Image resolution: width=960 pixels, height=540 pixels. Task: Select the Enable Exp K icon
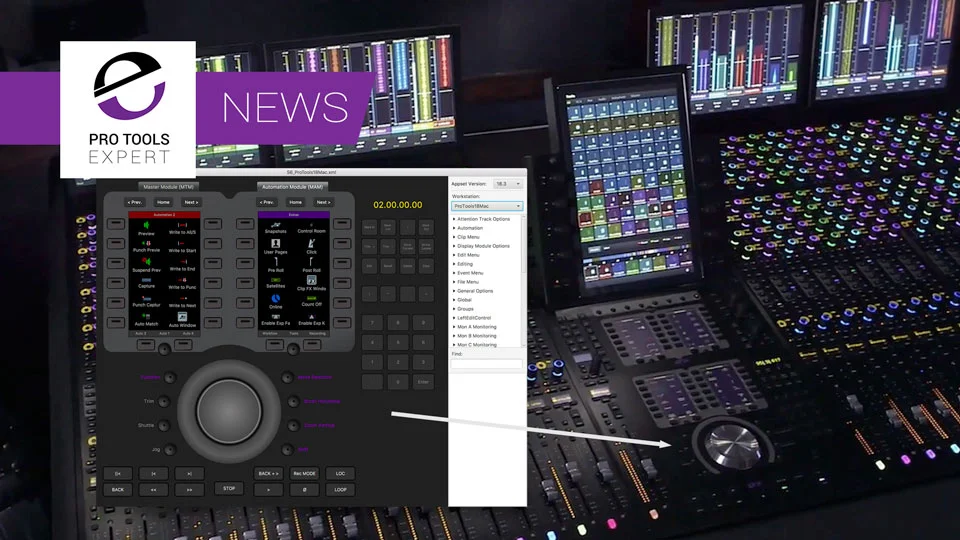(x=312, y=317)
